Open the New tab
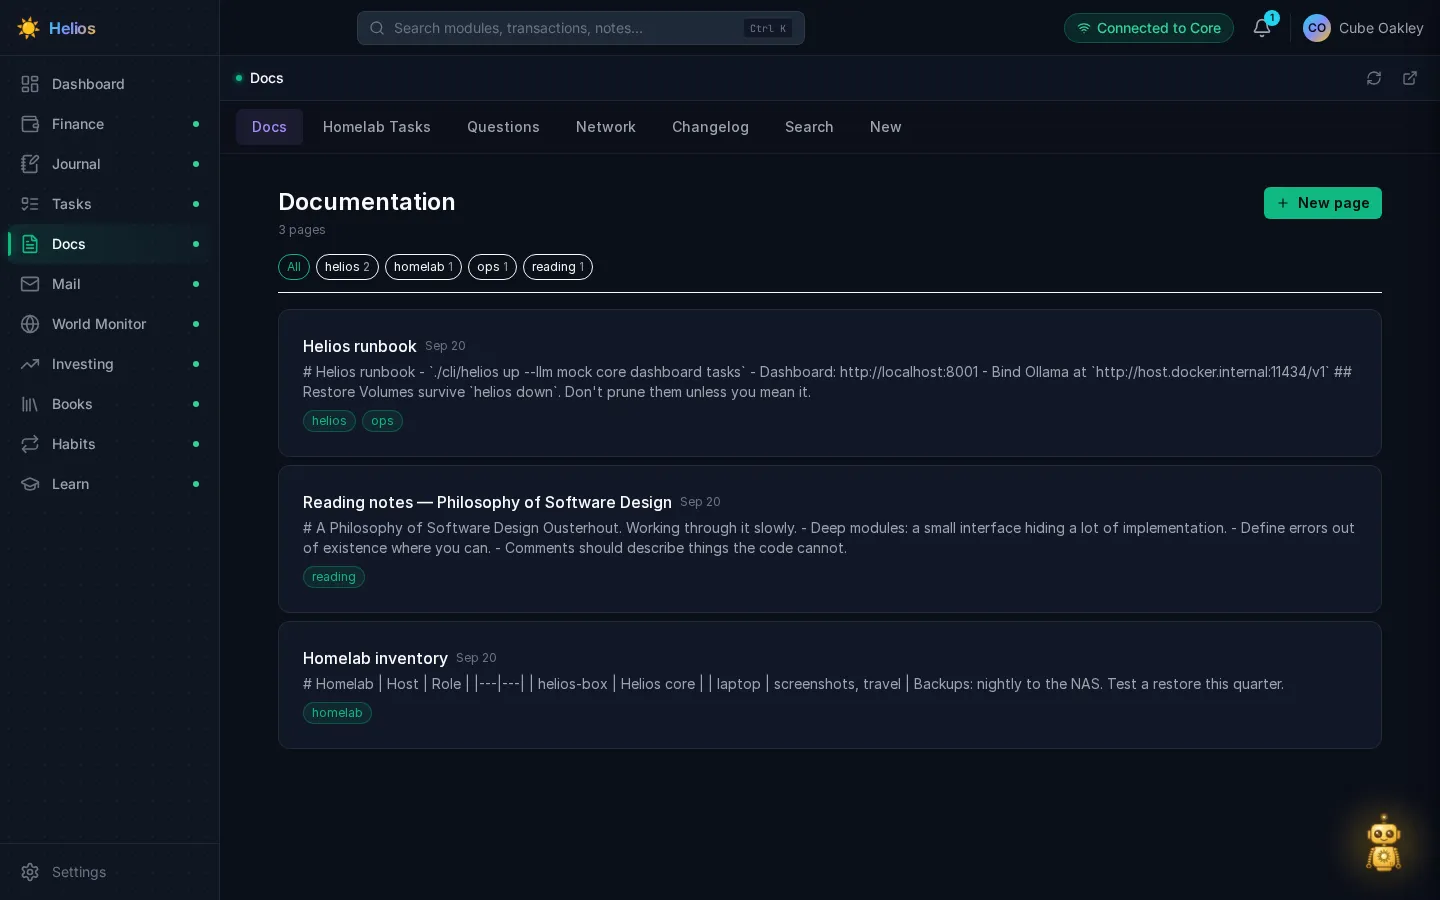The image size is (1440, 900). pyautogui.click(x=886, y=127)
